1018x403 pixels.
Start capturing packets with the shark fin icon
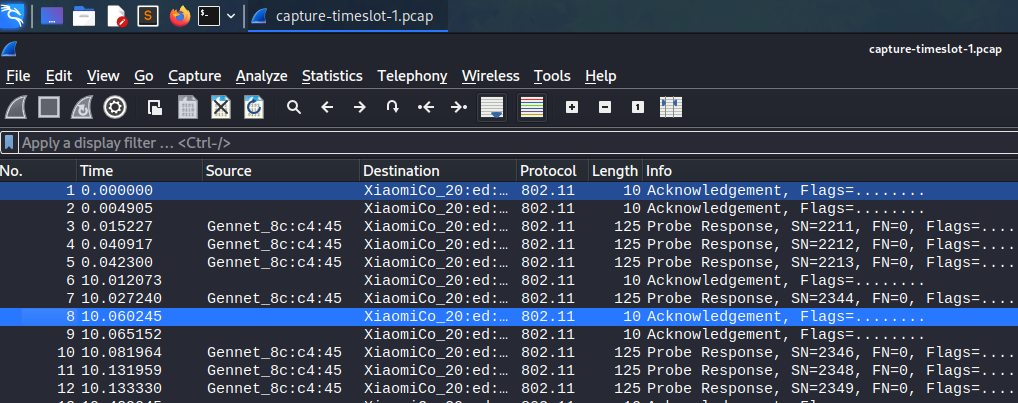pyautogui.click(x=16, y=107)
